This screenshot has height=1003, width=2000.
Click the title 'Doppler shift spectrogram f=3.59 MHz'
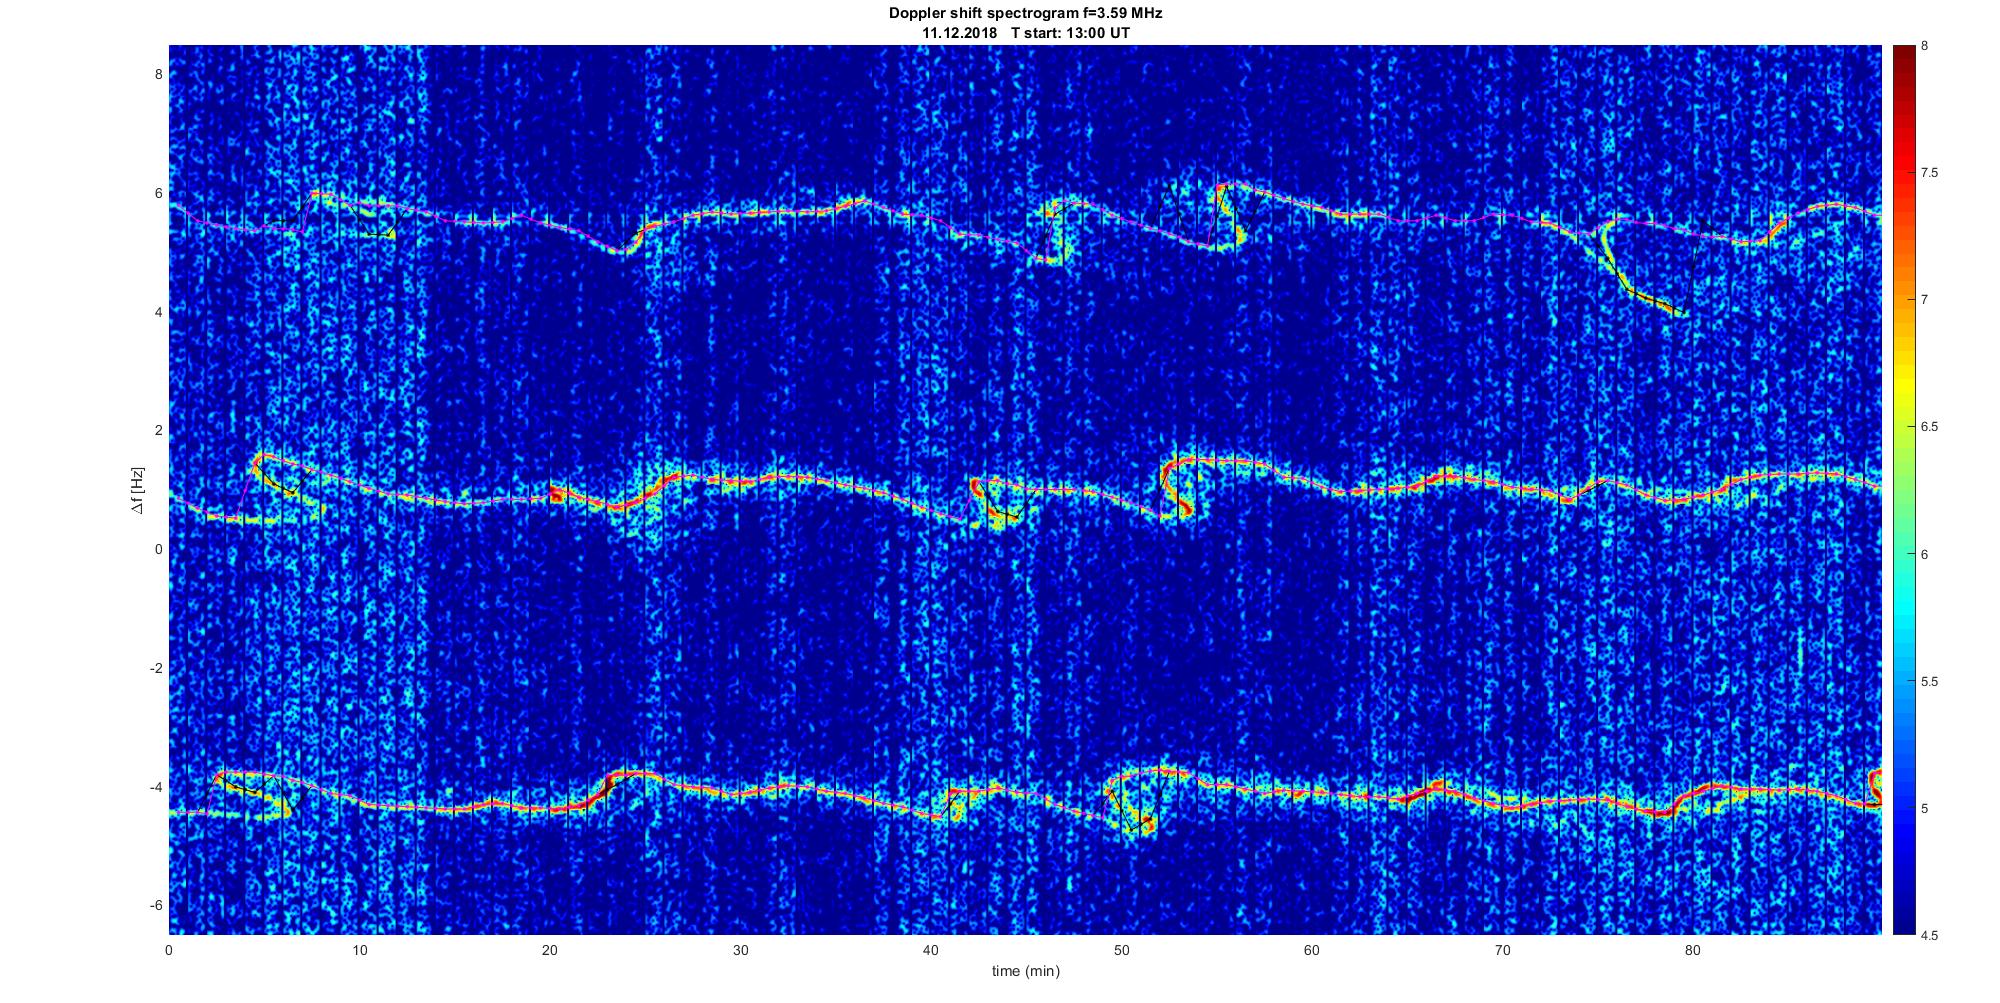point(1025,14)
